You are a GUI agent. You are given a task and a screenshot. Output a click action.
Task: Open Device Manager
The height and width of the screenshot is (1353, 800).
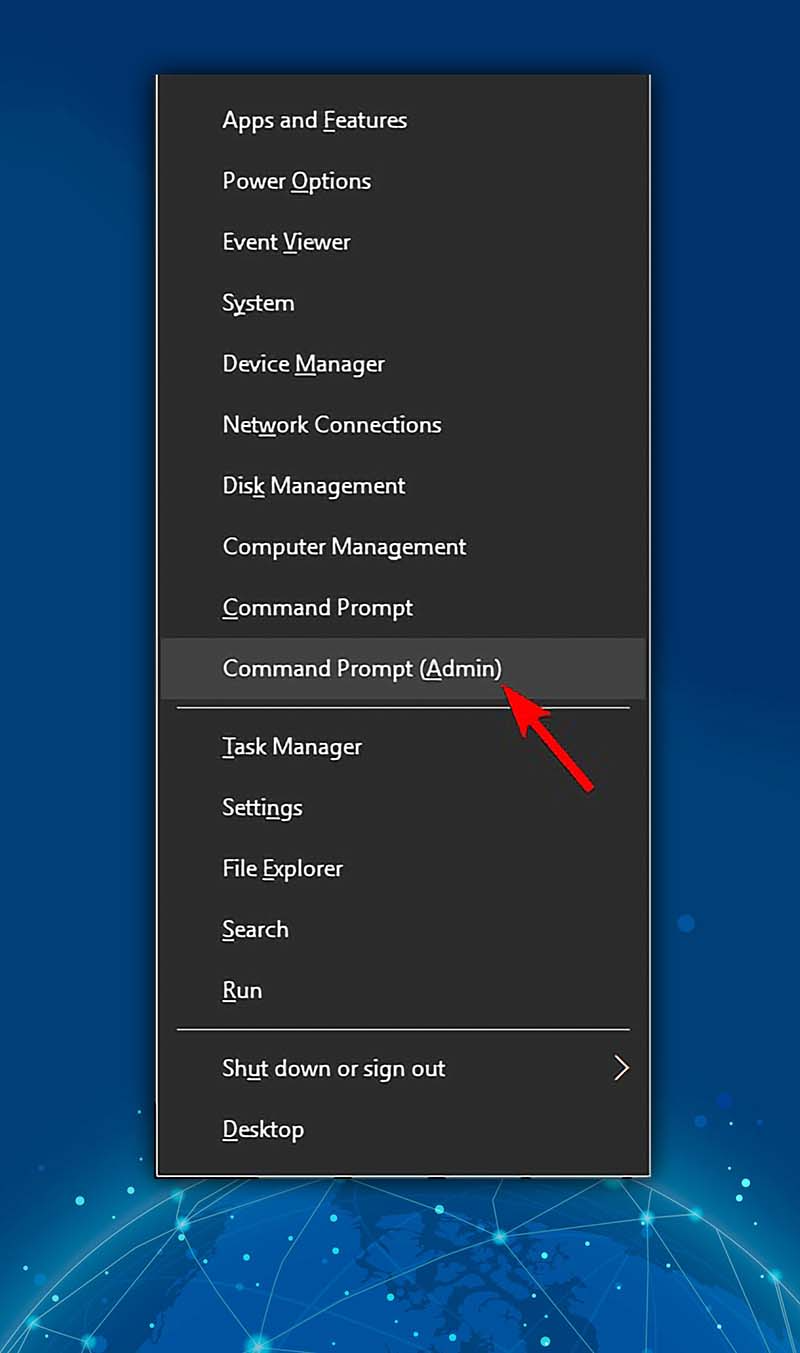point(303,364)
